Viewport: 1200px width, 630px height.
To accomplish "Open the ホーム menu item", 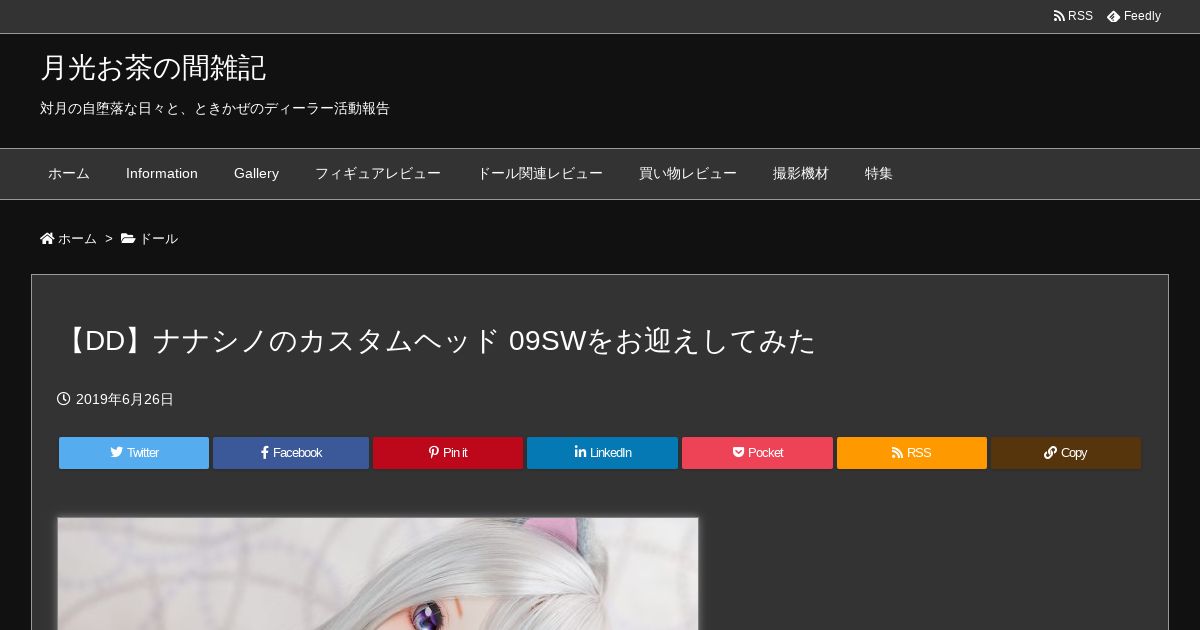I will (69, 174).
